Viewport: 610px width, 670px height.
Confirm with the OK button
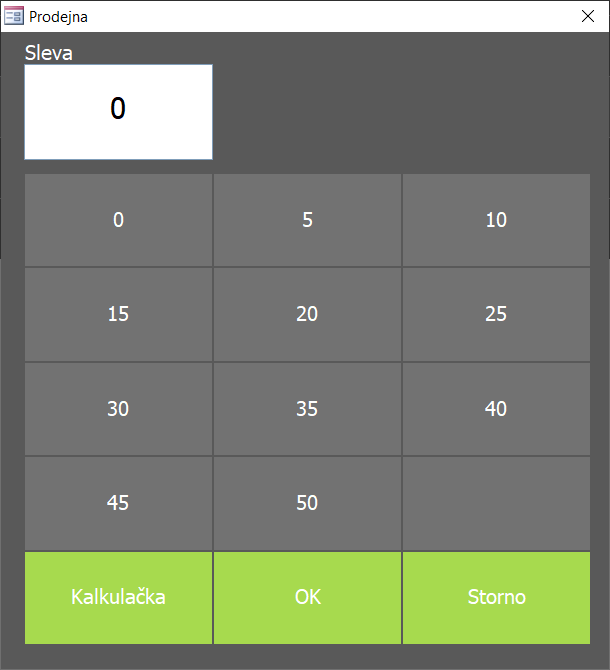tap(307, 597)
